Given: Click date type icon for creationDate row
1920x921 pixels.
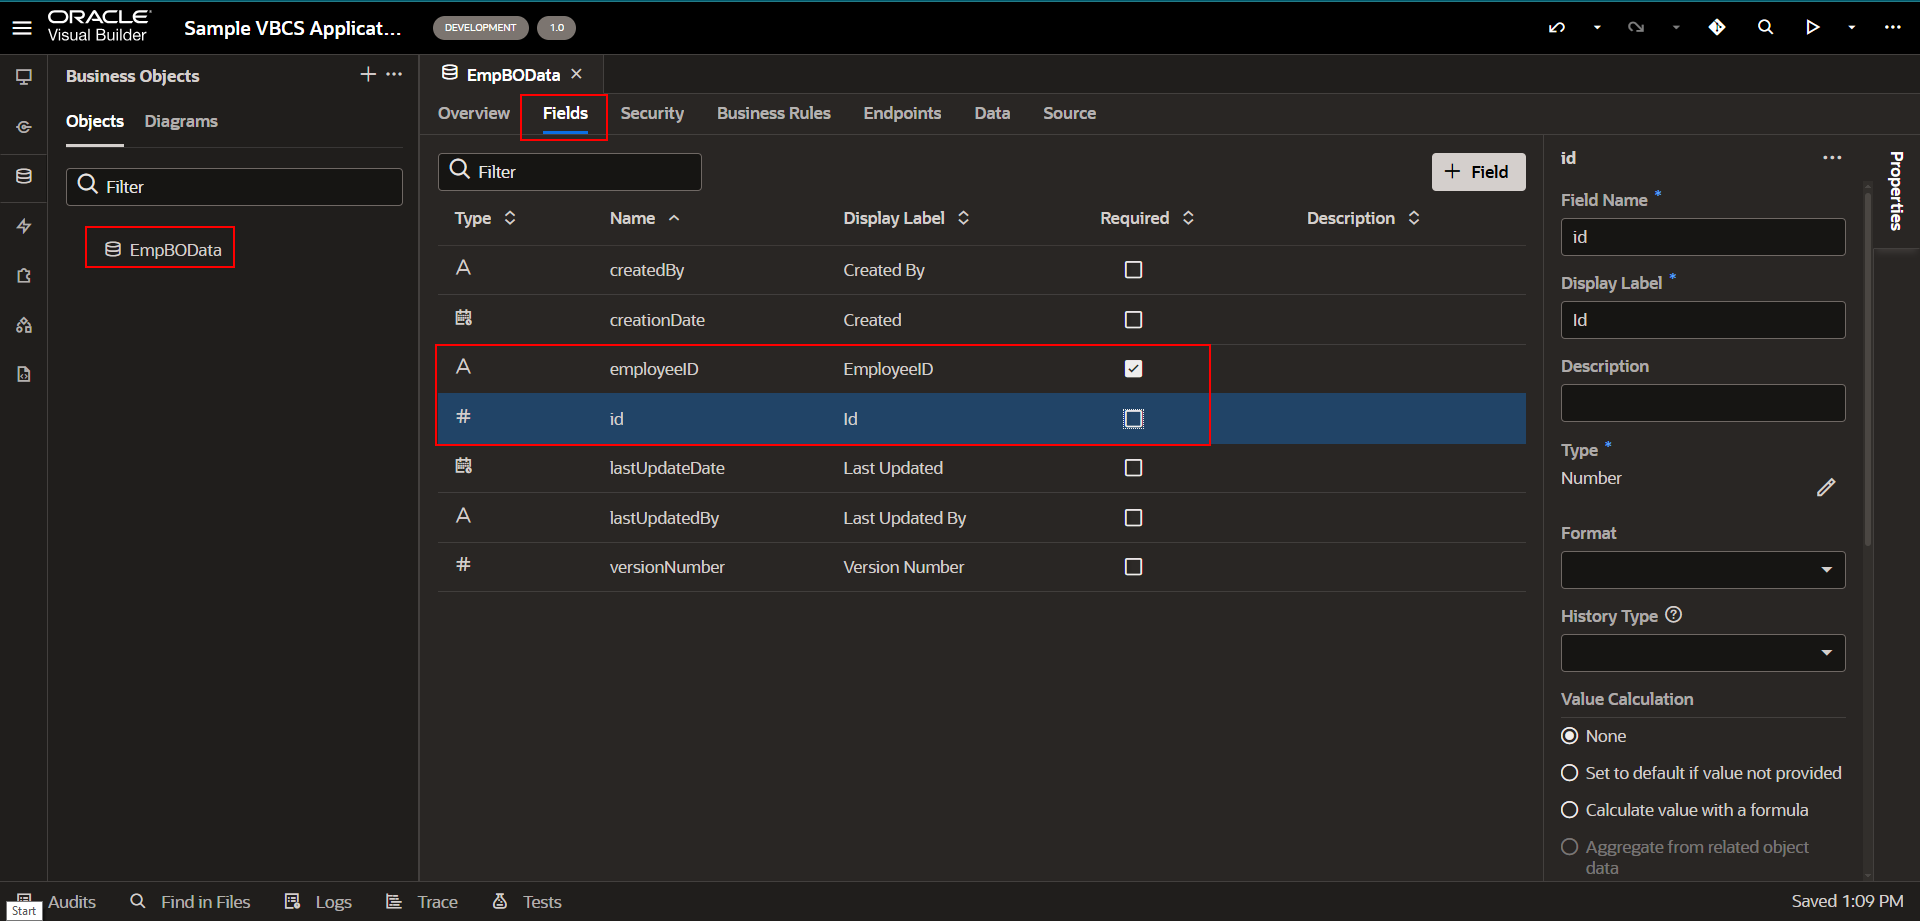Looking at the screenshot, I should (x=463, y=318).
